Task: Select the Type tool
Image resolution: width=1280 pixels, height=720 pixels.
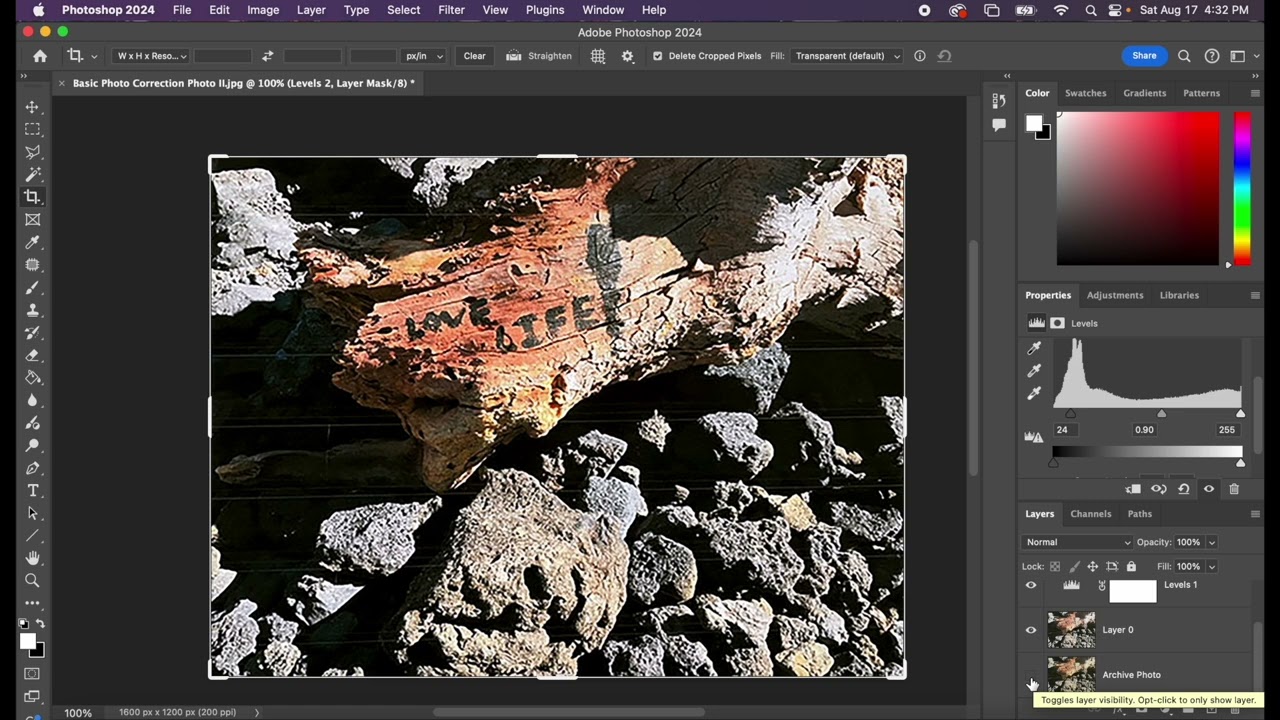Action: (33, 491)
